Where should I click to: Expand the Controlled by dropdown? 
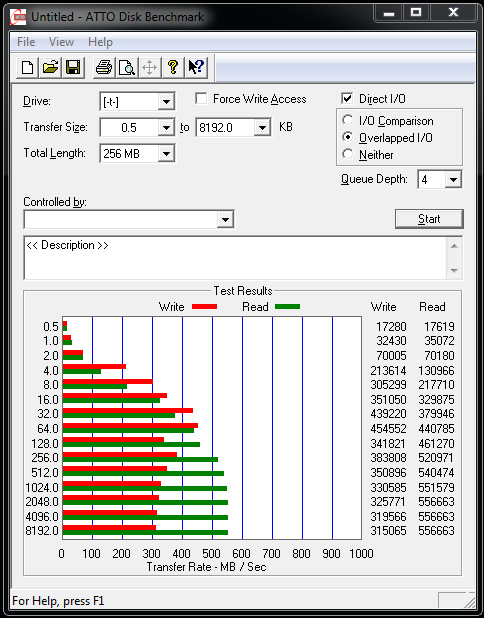(225, 219)
